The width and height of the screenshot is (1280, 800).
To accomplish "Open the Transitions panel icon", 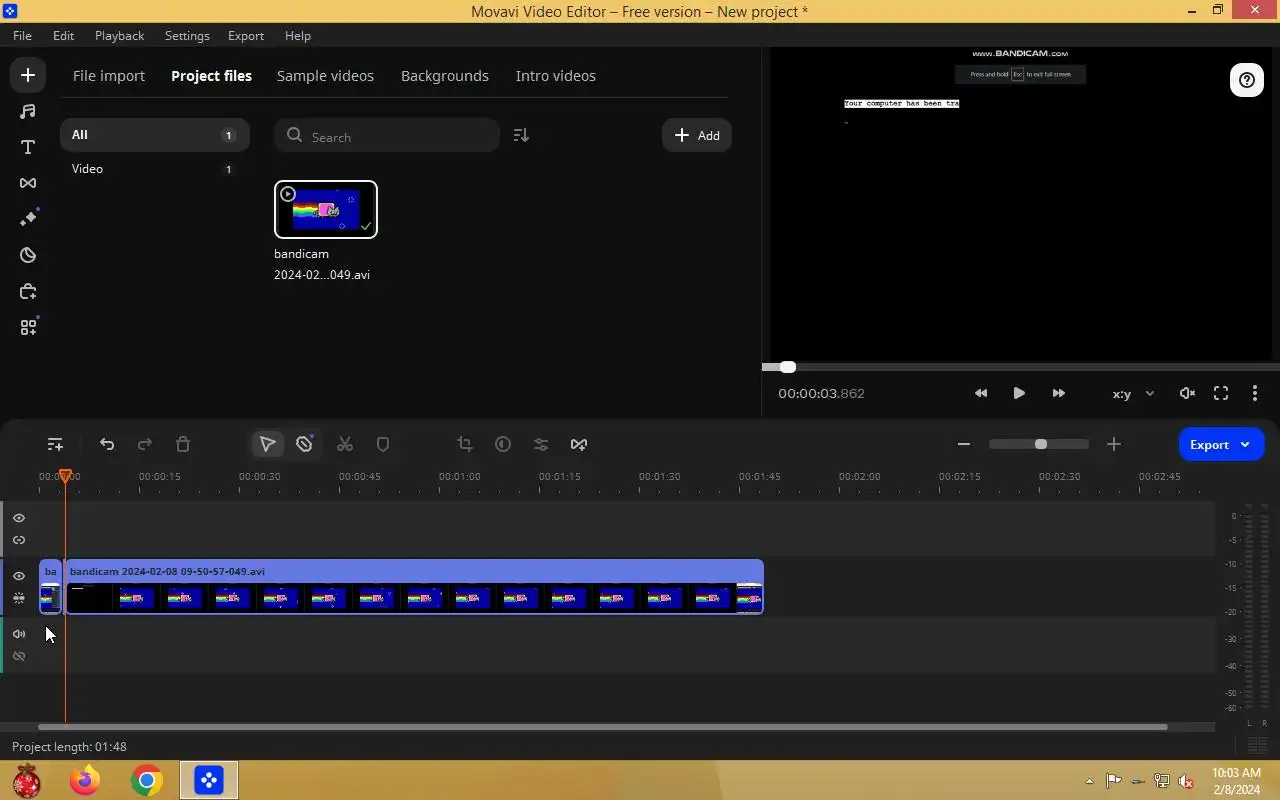I will 28,183.
